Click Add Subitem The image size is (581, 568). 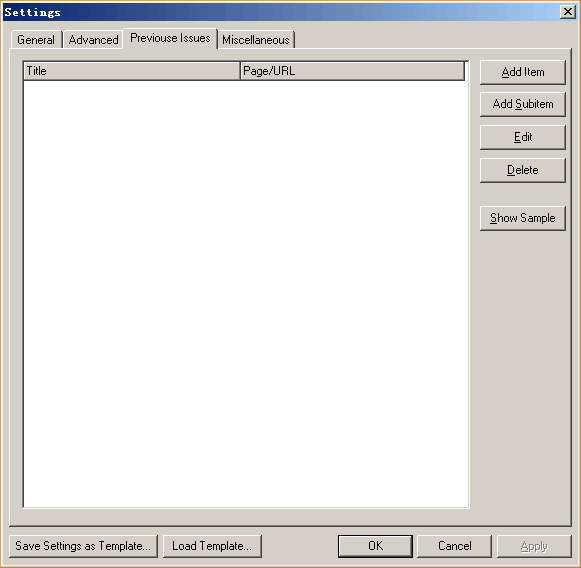pos(522,104)
